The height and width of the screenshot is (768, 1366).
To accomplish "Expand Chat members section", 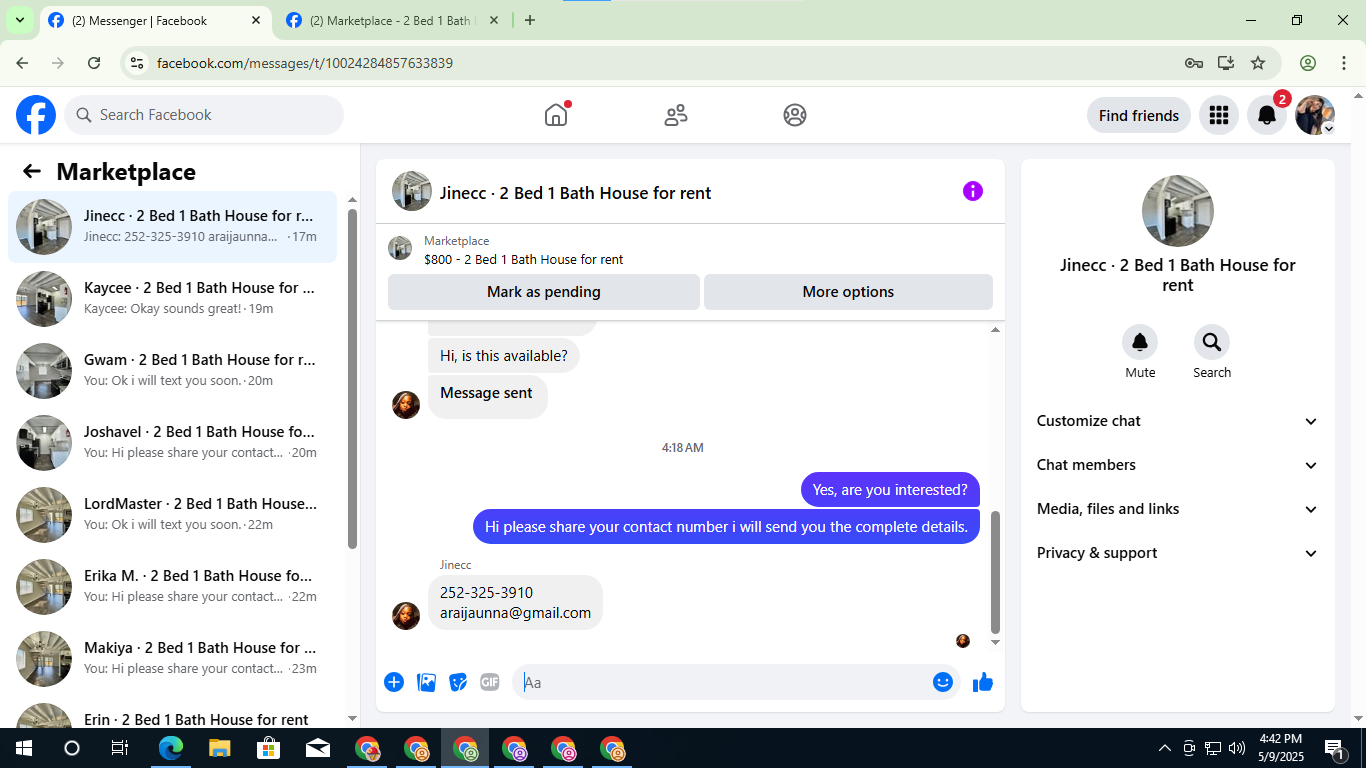I will (x=1178, y=465).
